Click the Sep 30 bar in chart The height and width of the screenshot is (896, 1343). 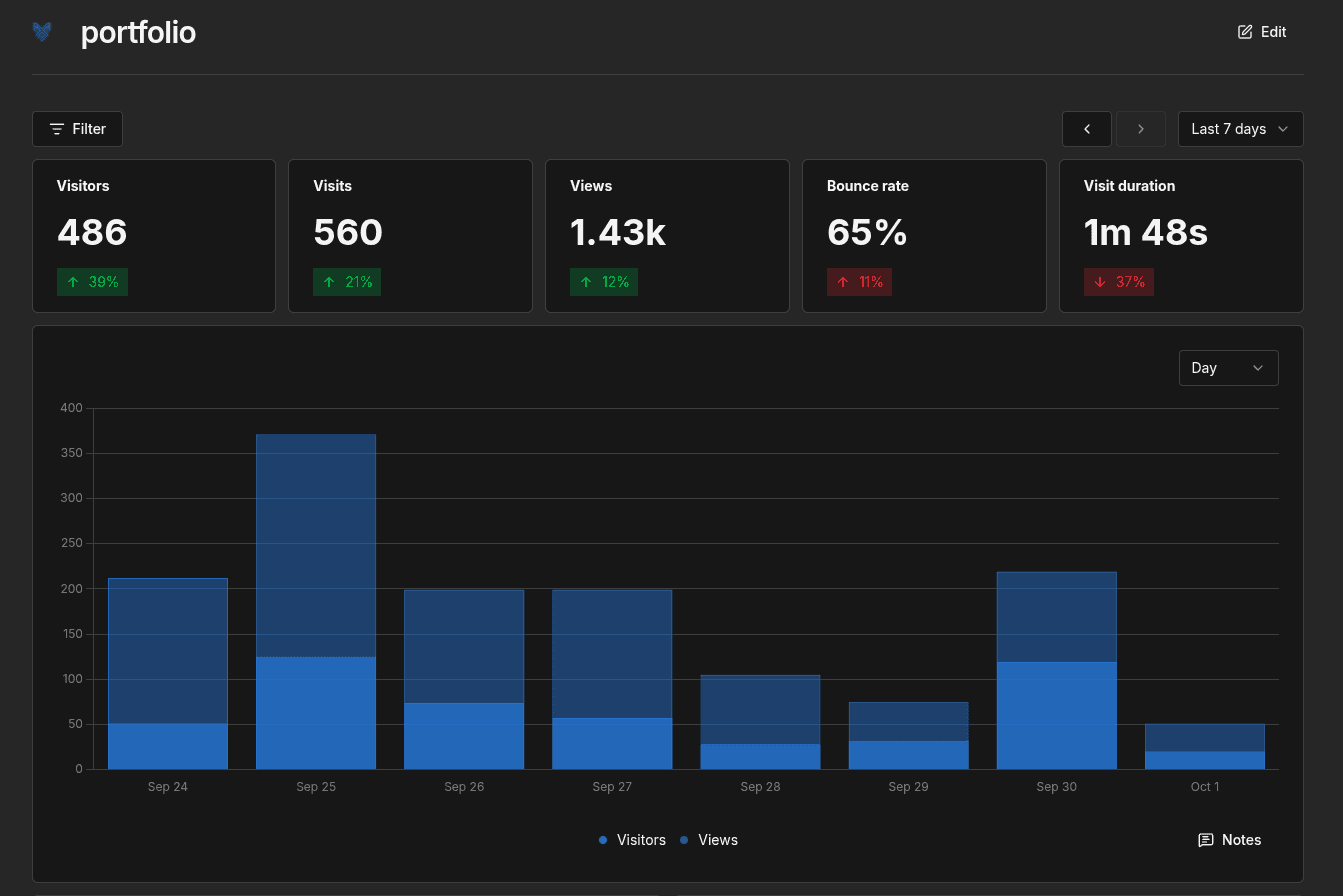(1056, 670)
